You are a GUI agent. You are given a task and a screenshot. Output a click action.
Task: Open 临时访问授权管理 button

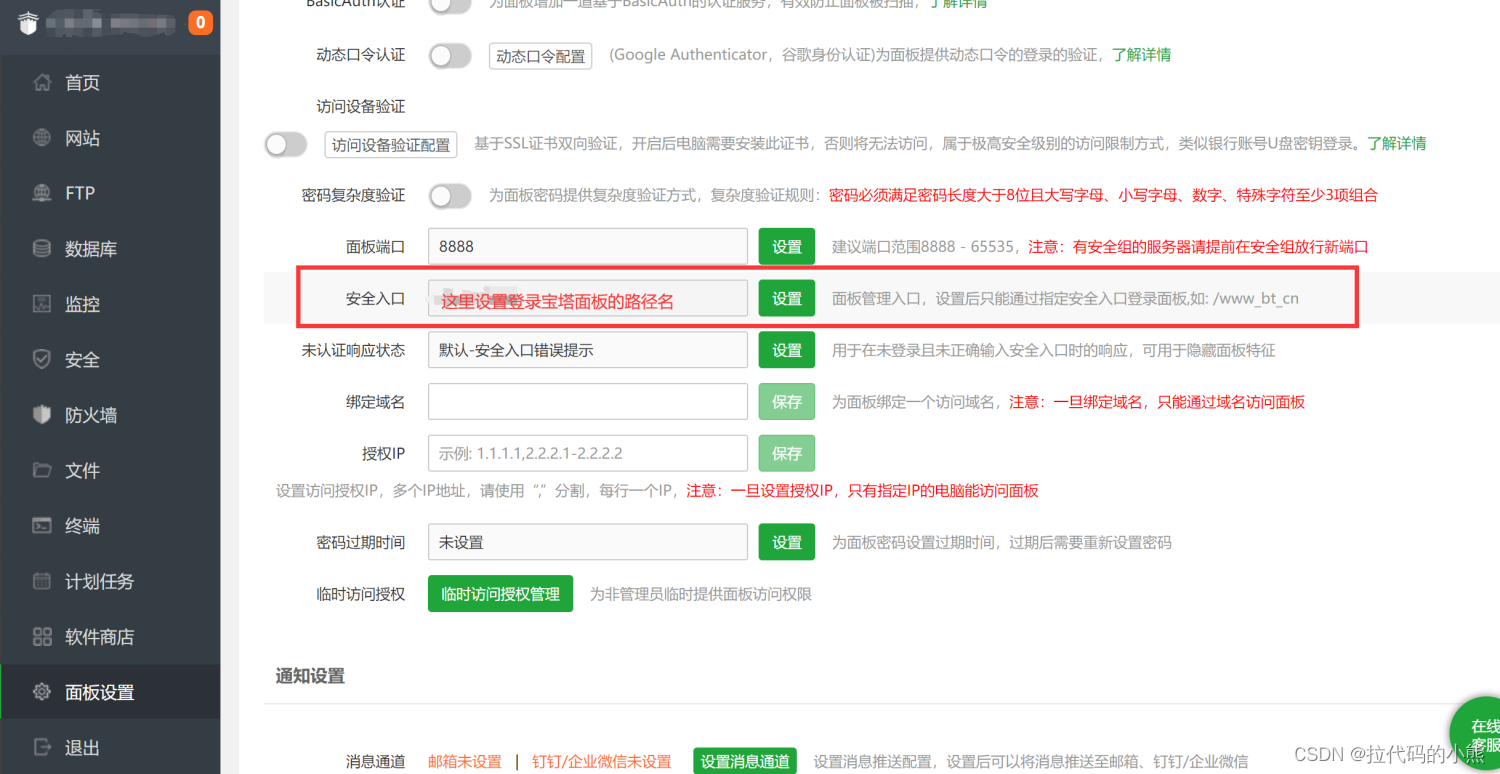coord(500,594)
